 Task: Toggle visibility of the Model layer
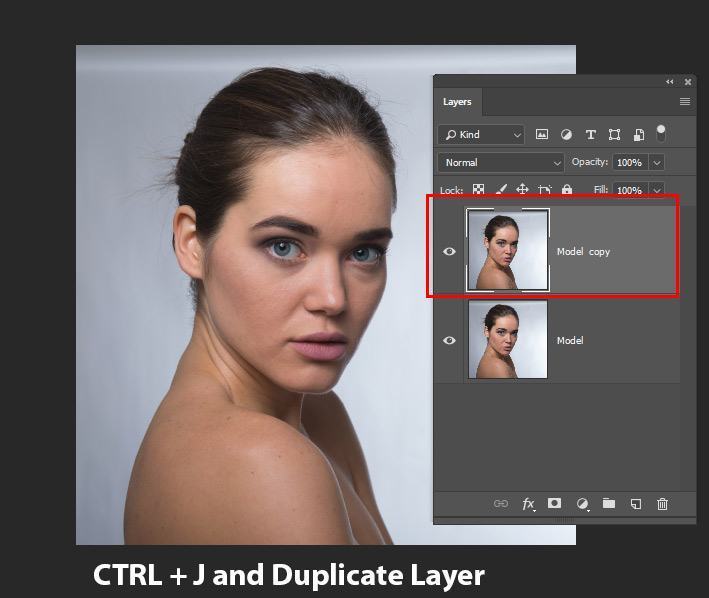click(x=449, y=340)
